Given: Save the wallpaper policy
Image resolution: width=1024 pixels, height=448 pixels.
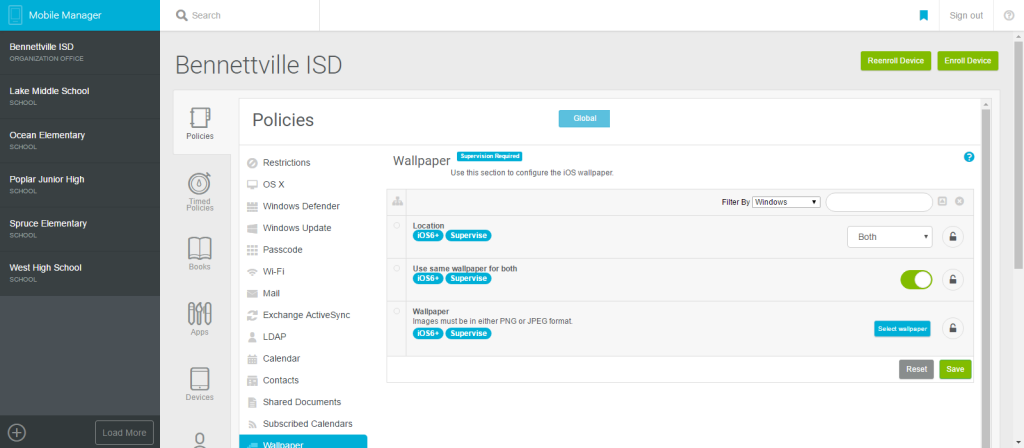Looking at the screenshot, I should point(955,369).
